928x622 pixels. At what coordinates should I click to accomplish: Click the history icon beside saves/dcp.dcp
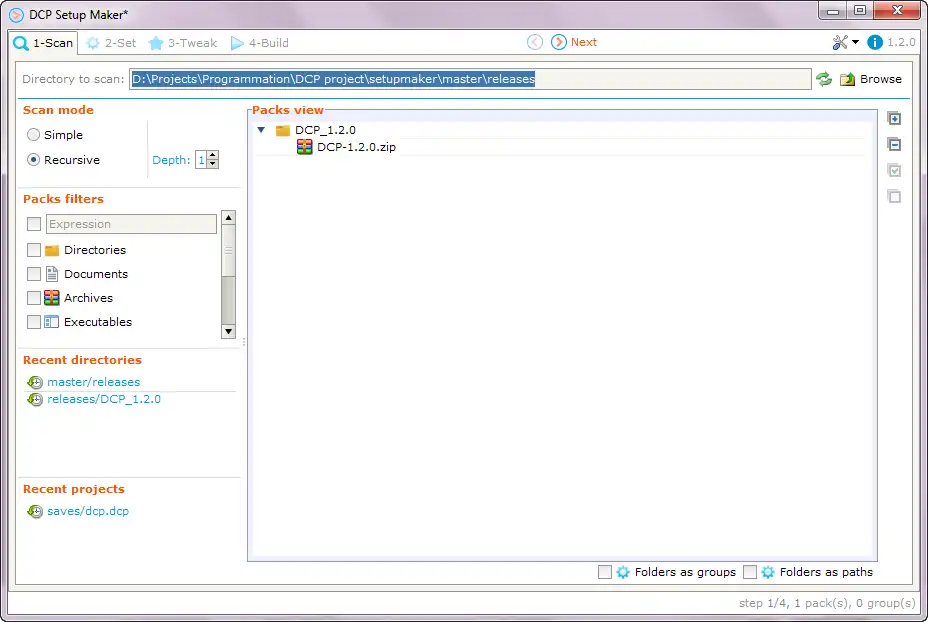[x=35, y=511]
